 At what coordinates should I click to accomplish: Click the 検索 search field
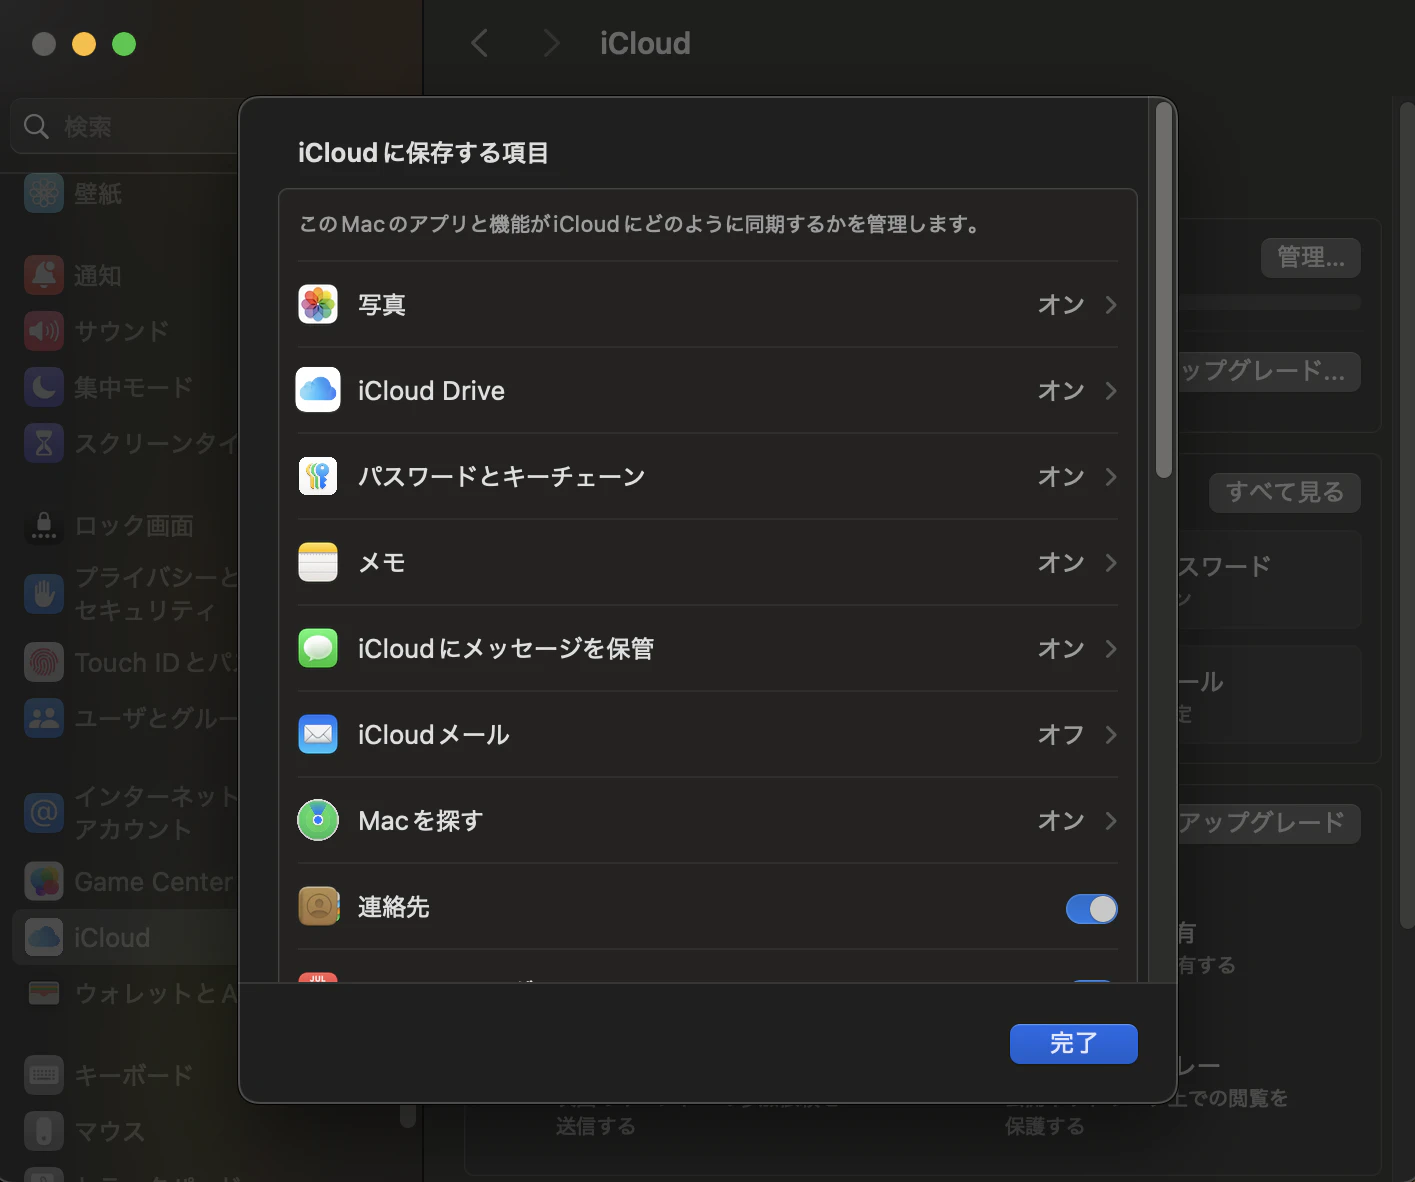(125, 127)
